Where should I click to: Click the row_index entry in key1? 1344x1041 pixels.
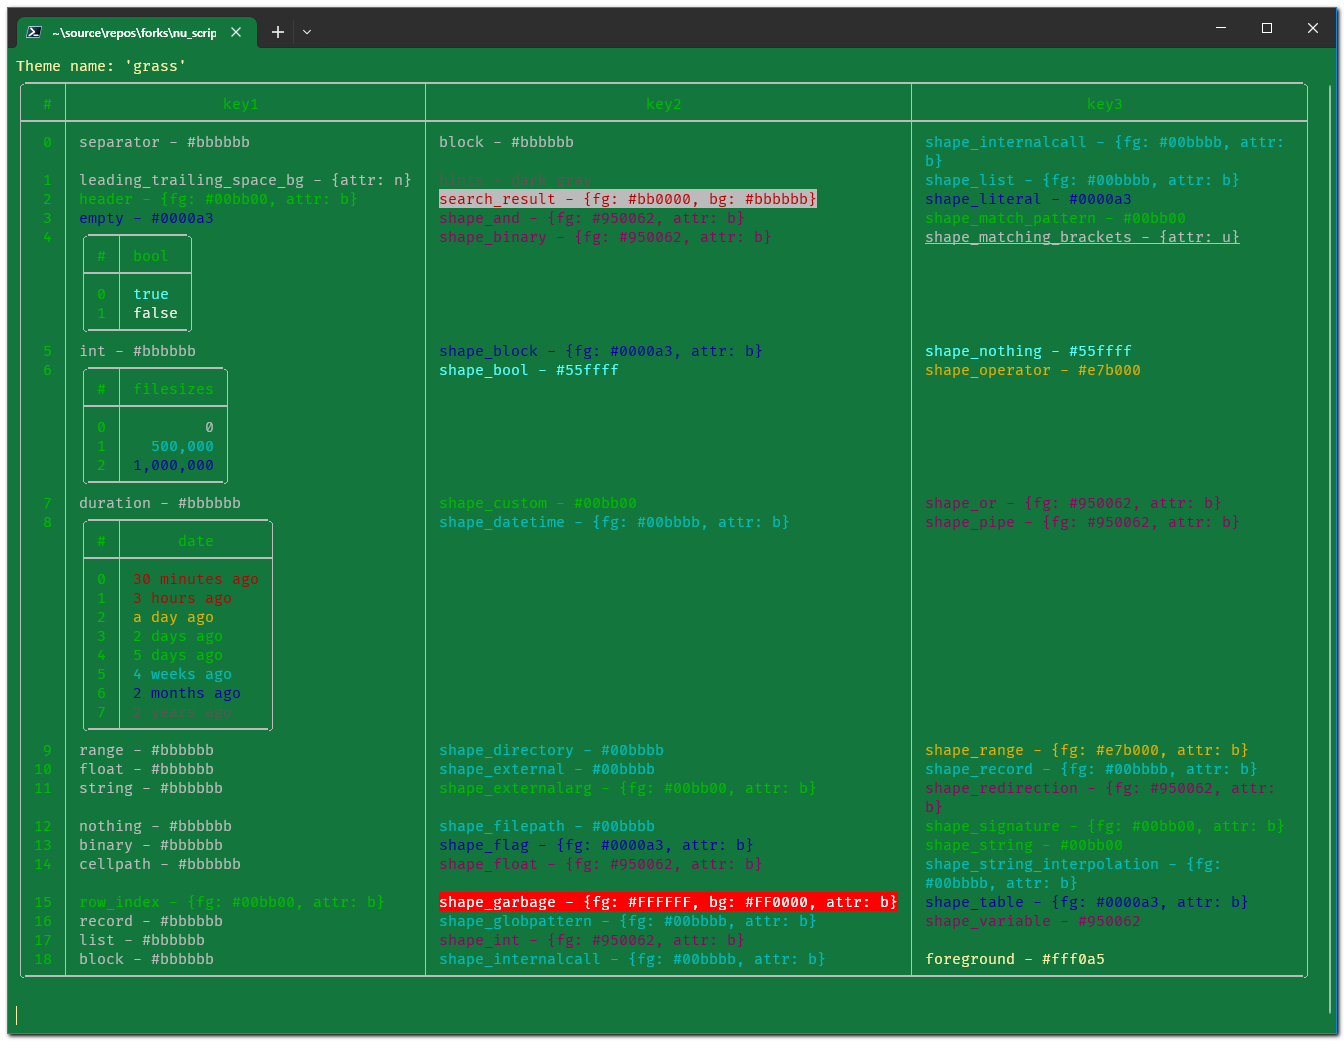[x=231, y=902]
